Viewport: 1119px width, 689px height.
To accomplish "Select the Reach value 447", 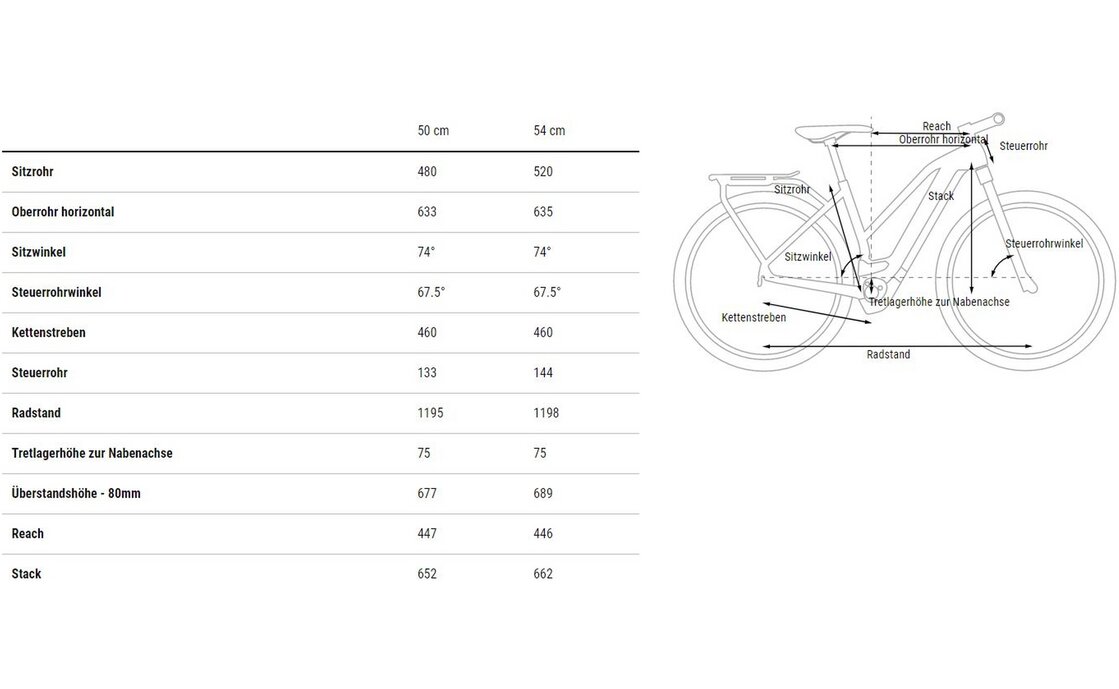I will coord(427,534).
